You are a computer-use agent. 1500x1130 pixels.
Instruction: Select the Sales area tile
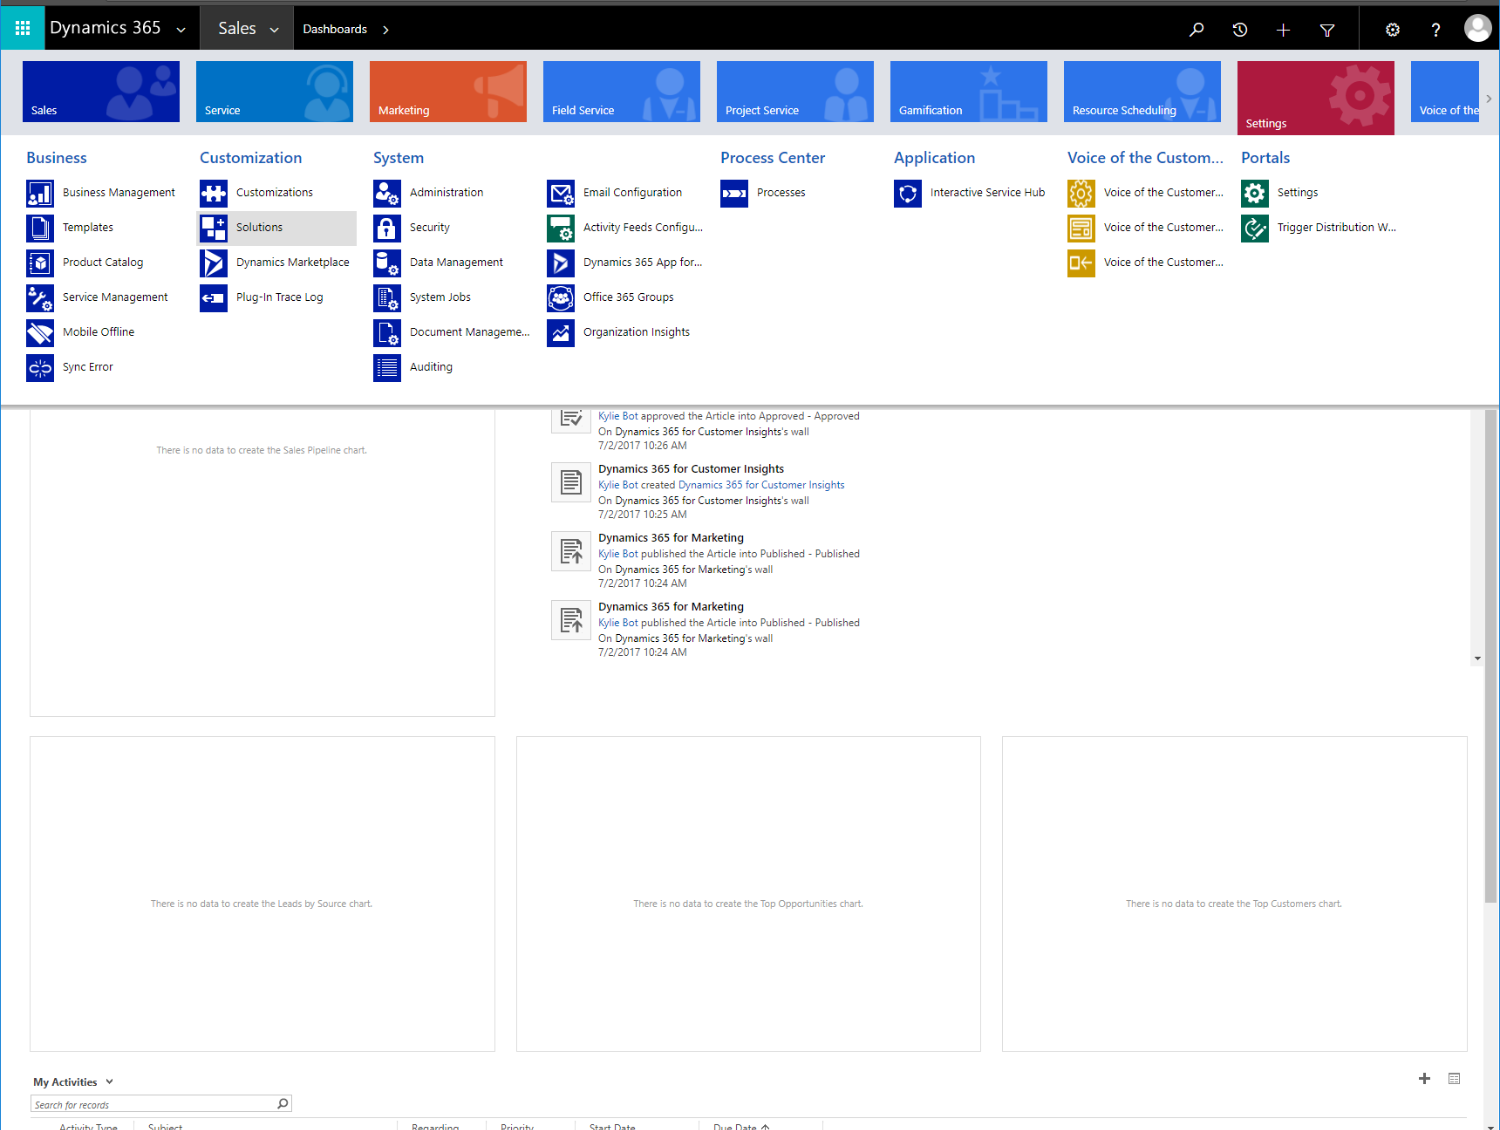point(101,91)
